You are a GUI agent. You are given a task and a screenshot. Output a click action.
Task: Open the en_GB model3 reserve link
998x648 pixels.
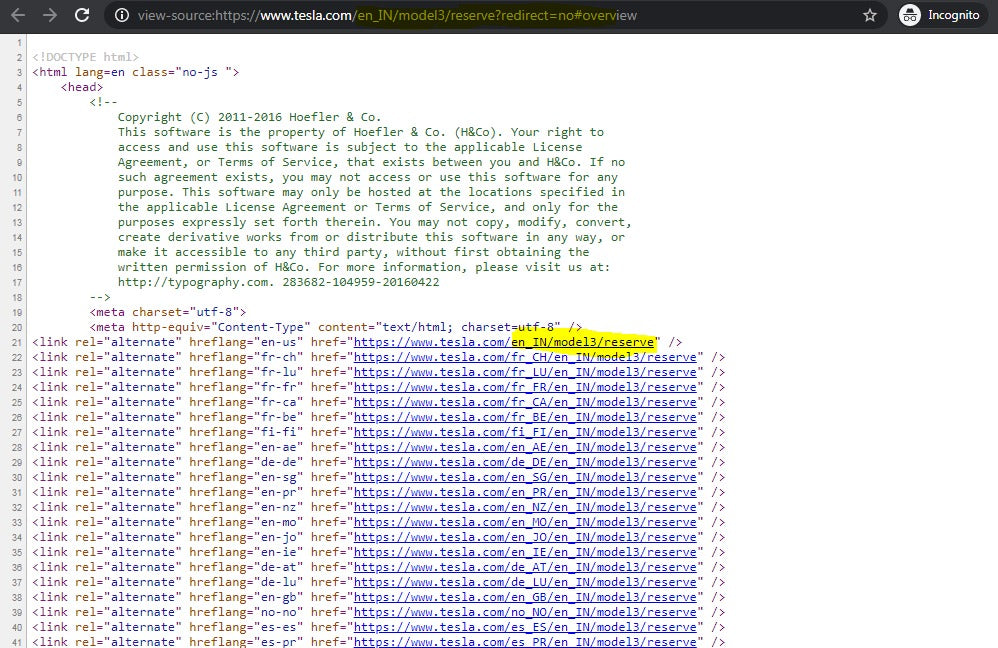click(526, 597)
